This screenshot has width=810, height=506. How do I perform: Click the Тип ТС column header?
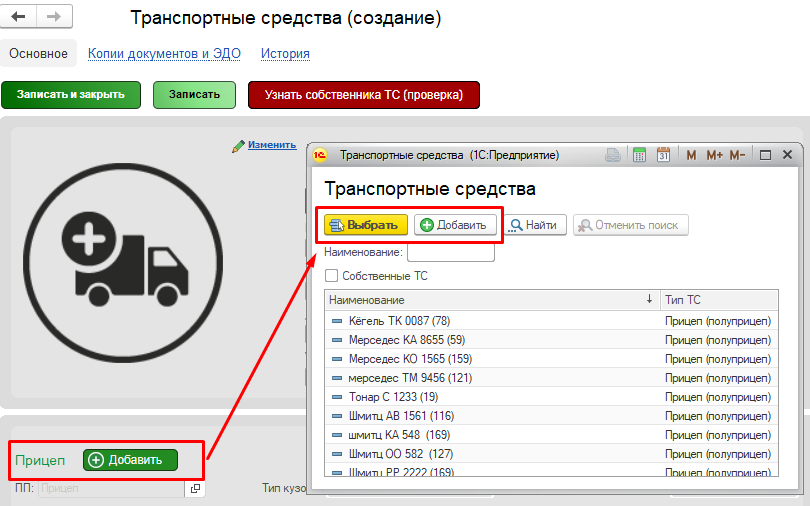719,300
